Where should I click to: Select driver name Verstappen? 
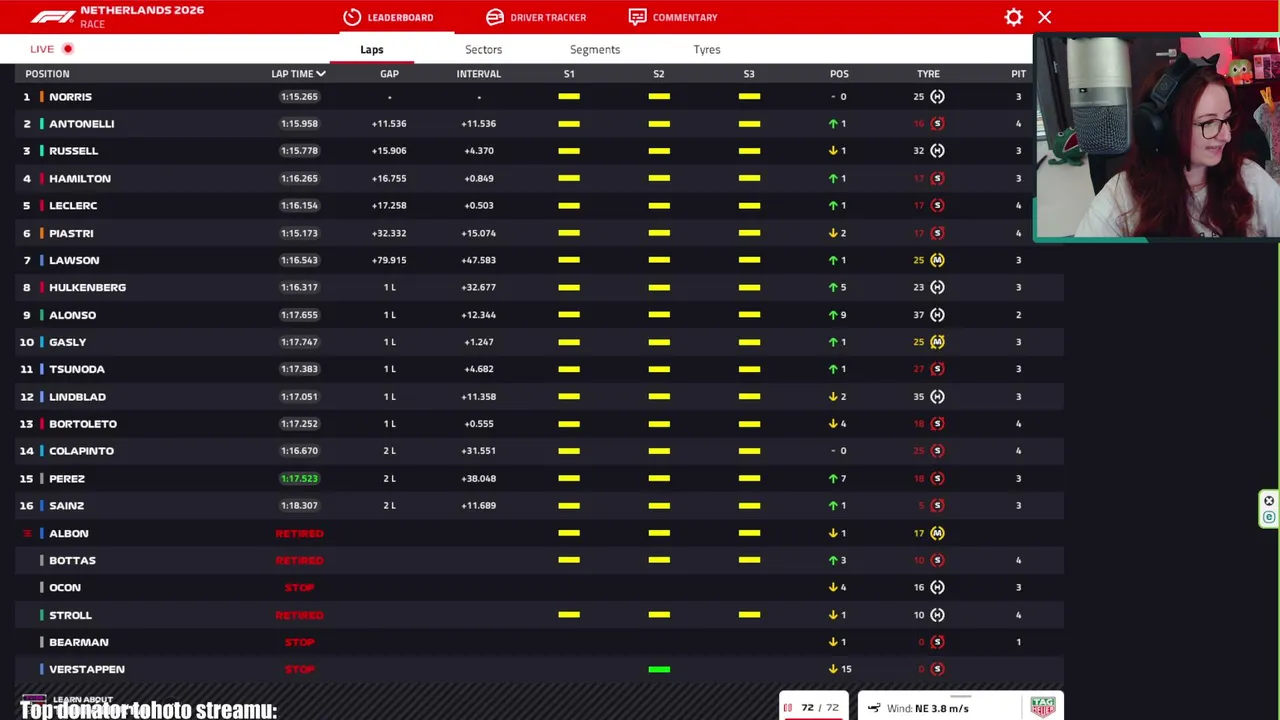(87, 669)
